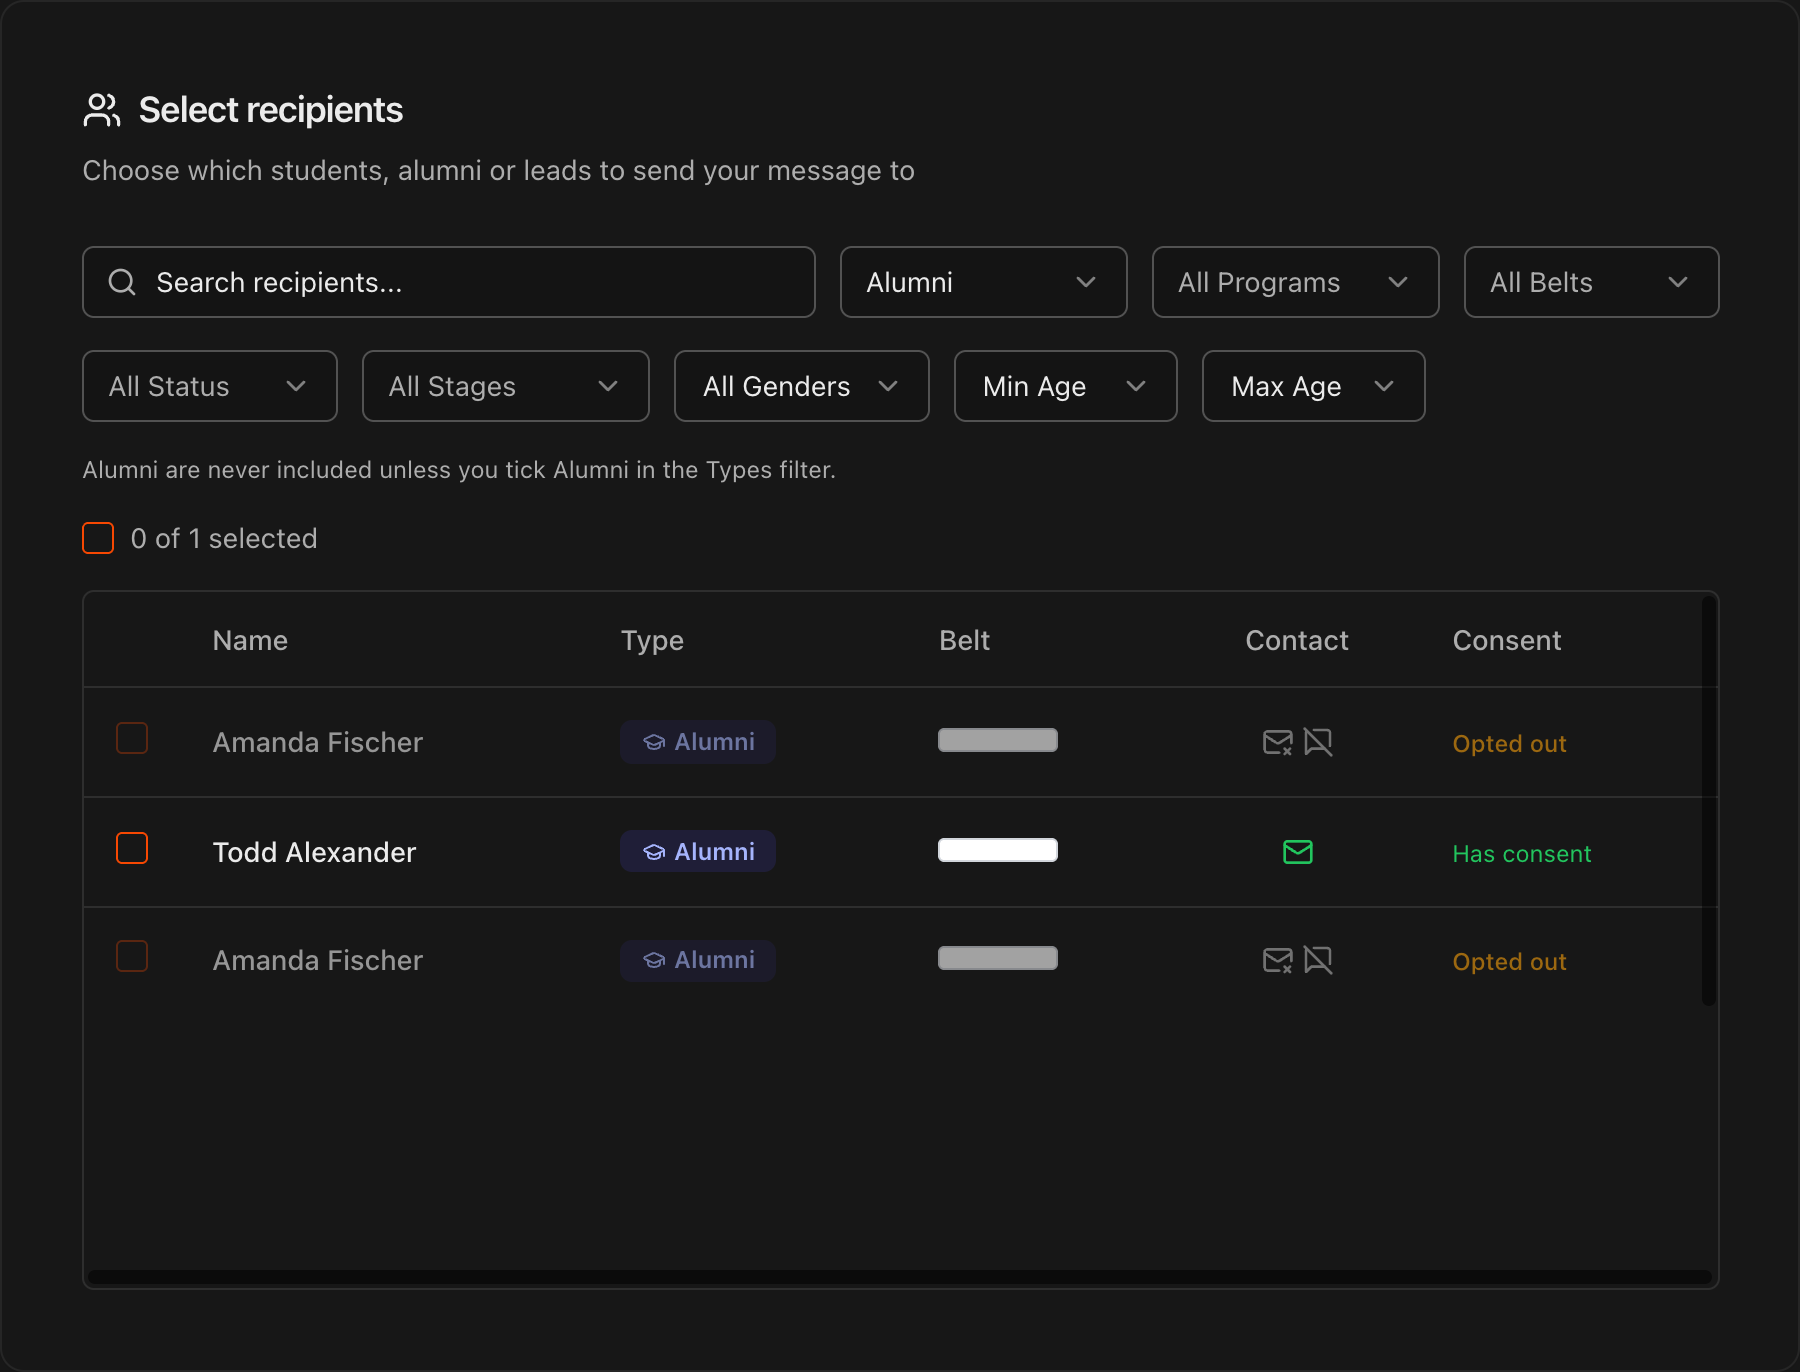This screenshot has width=1800, height=1372.
Task: Click the Contact column header
Action: point(1297,640)
